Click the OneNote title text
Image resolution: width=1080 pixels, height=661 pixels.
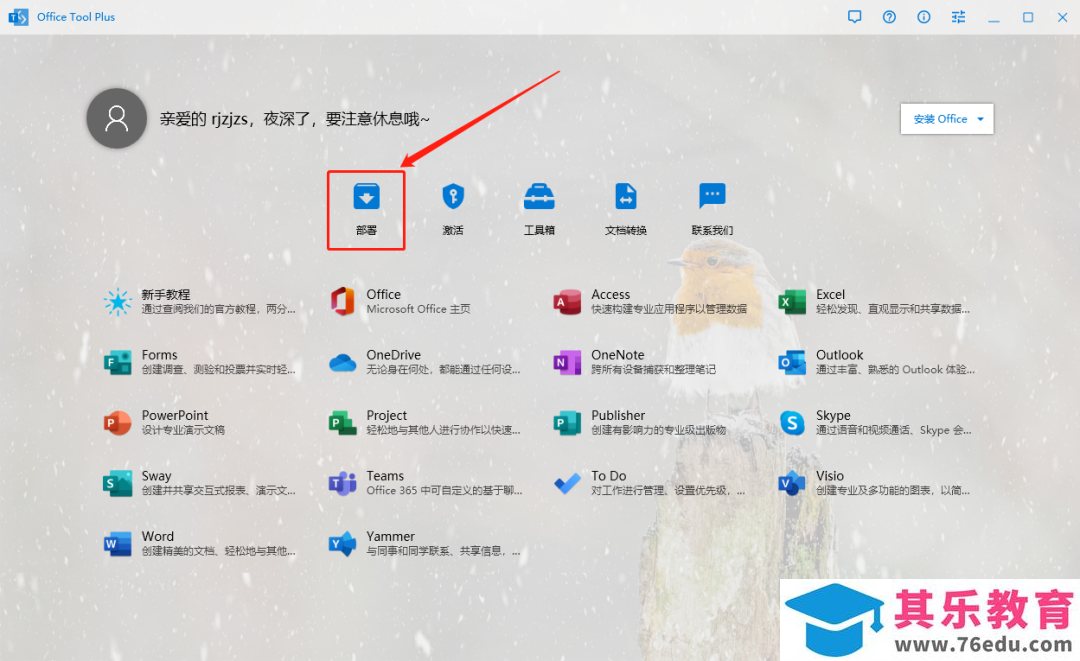coord(617,355)
